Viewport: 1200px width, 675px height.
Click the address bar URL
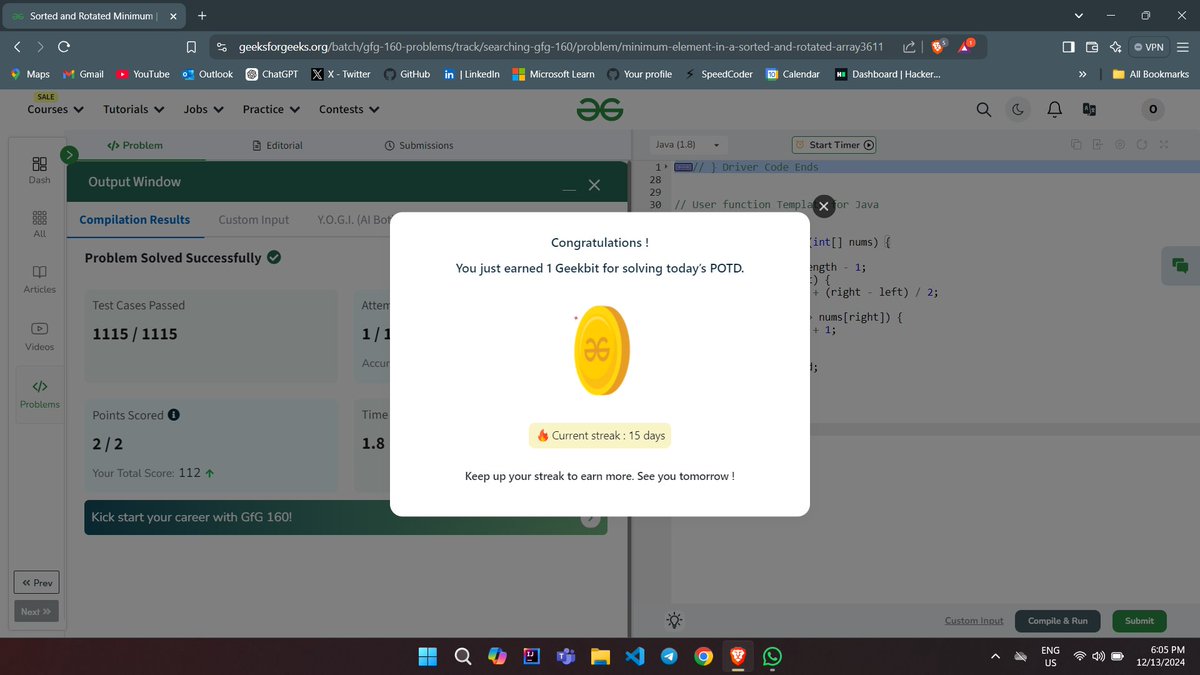coord(560,46)
